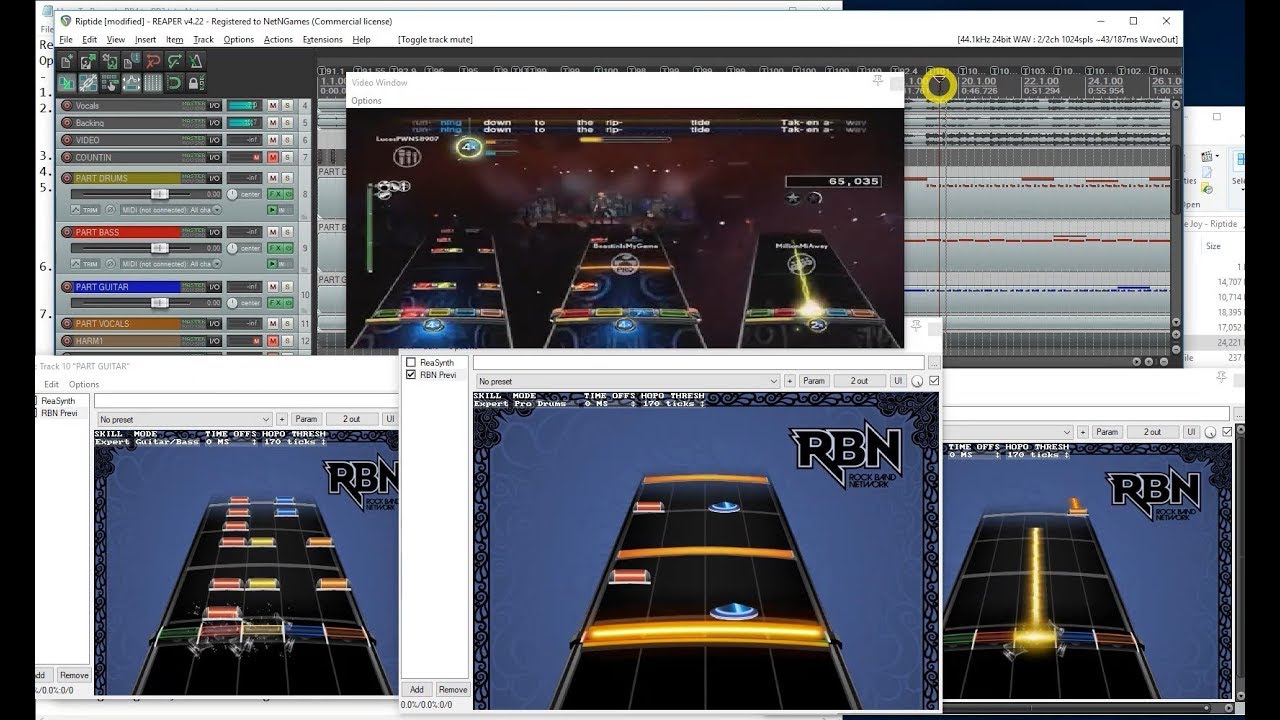The image size is (1280, 720).
Task: Pin the Video Window
Action: click(x=877, y=80)
